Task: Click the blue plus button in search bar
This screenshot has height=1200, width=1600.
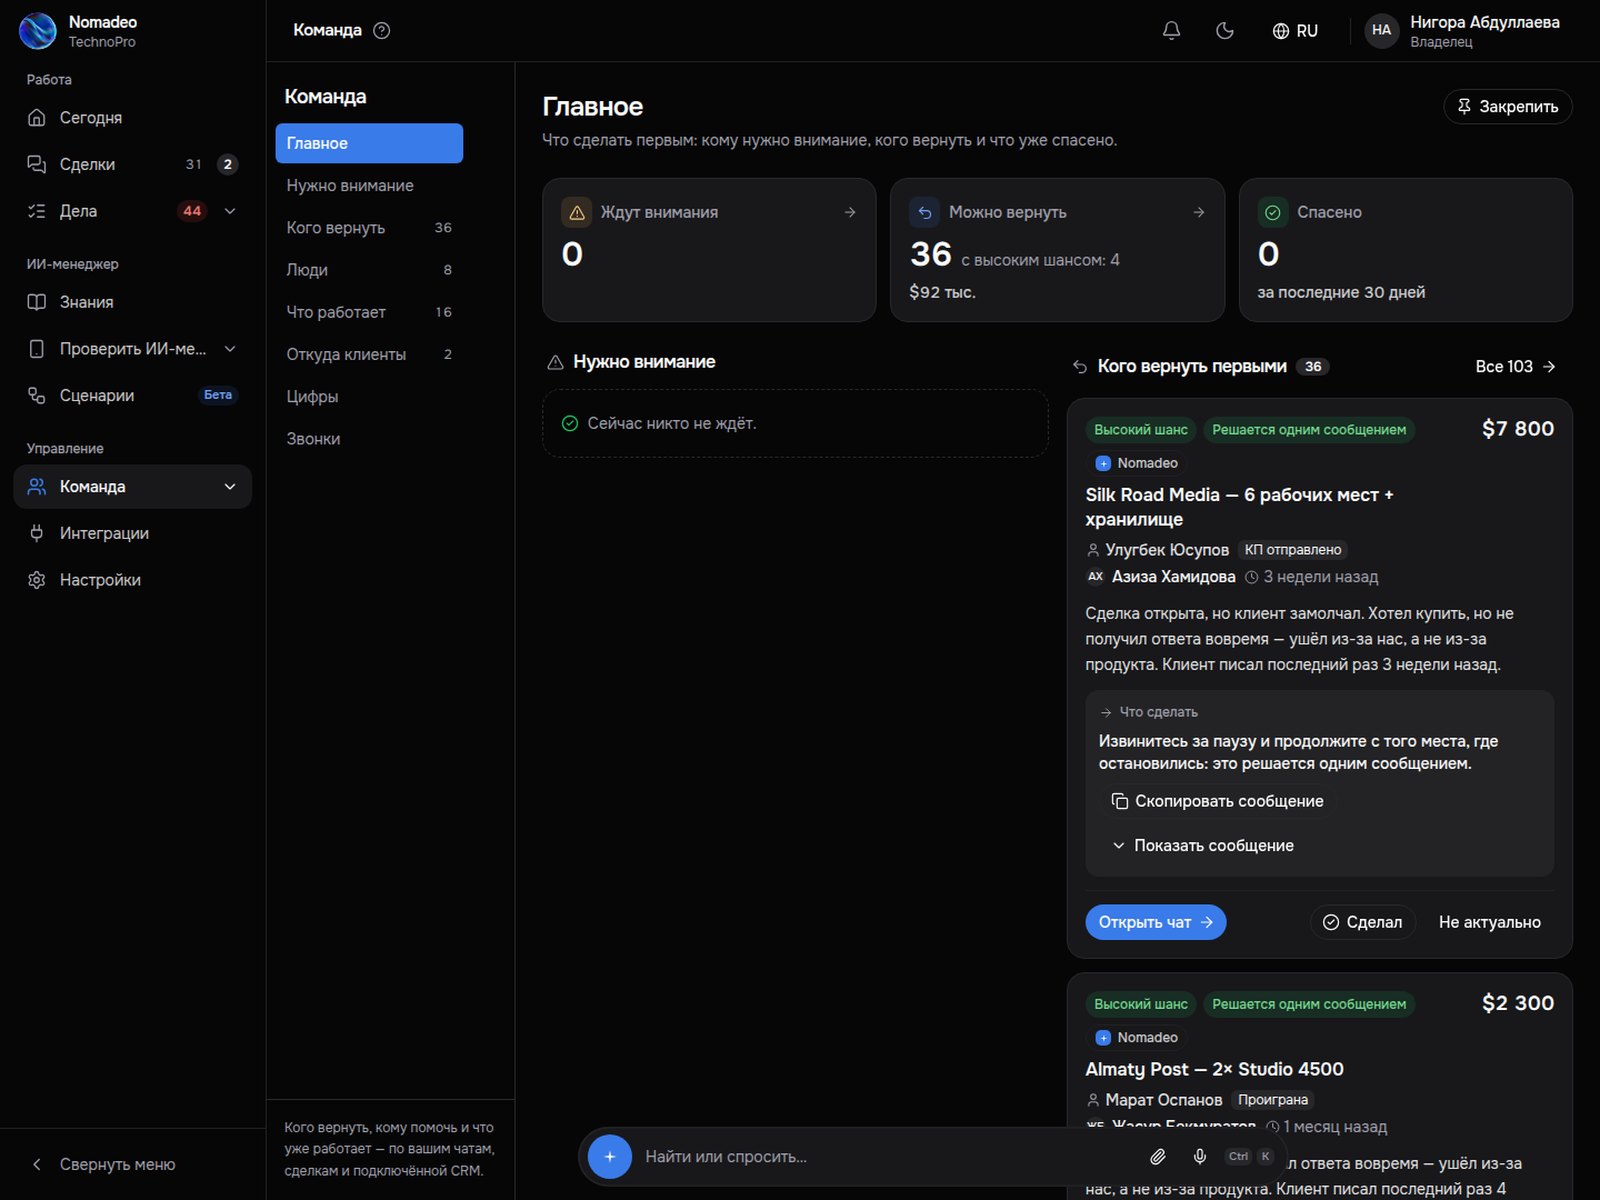Action: (x=610, y=1157)
